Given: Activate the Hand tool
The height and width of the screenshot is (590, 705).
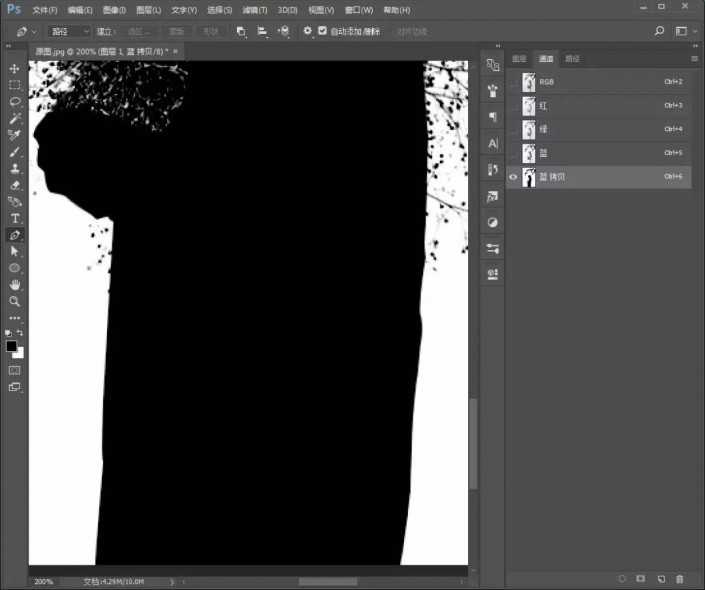Looking at the screenshot, I should coord(15,284).
